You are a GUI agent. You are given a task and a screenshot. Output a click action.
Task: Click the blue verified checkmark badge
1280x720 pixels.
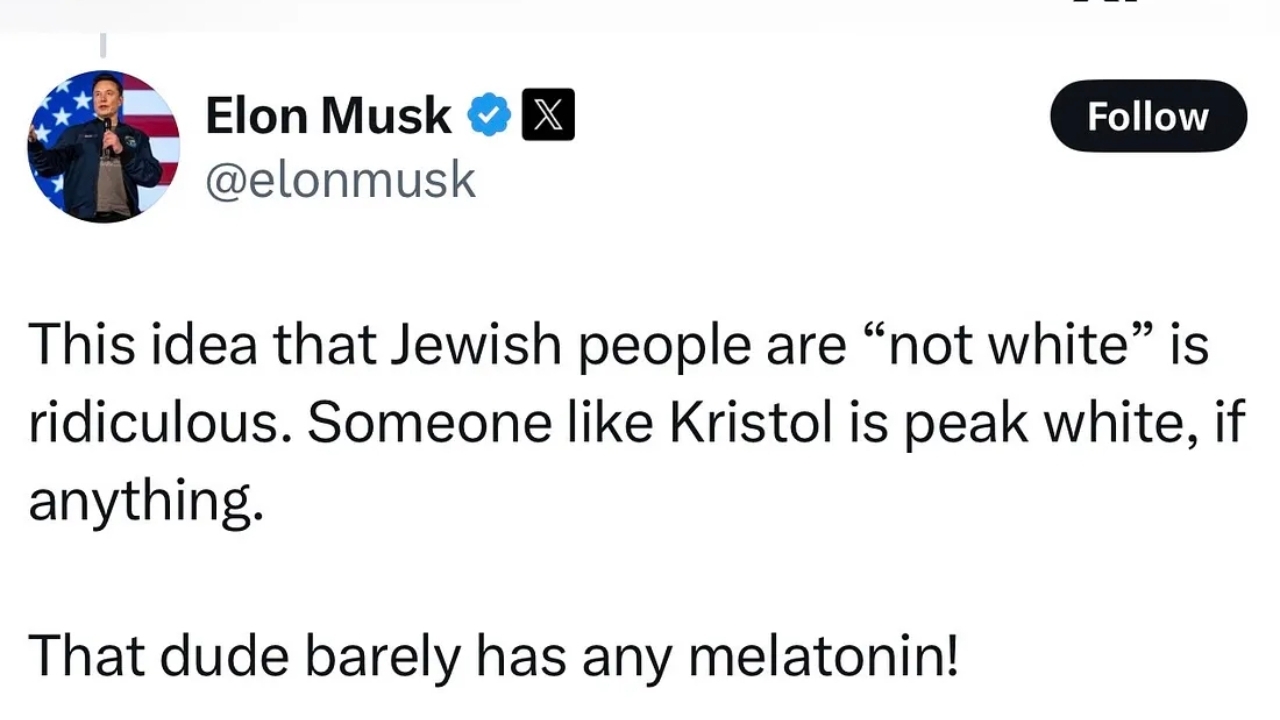(x=490, y=116)
